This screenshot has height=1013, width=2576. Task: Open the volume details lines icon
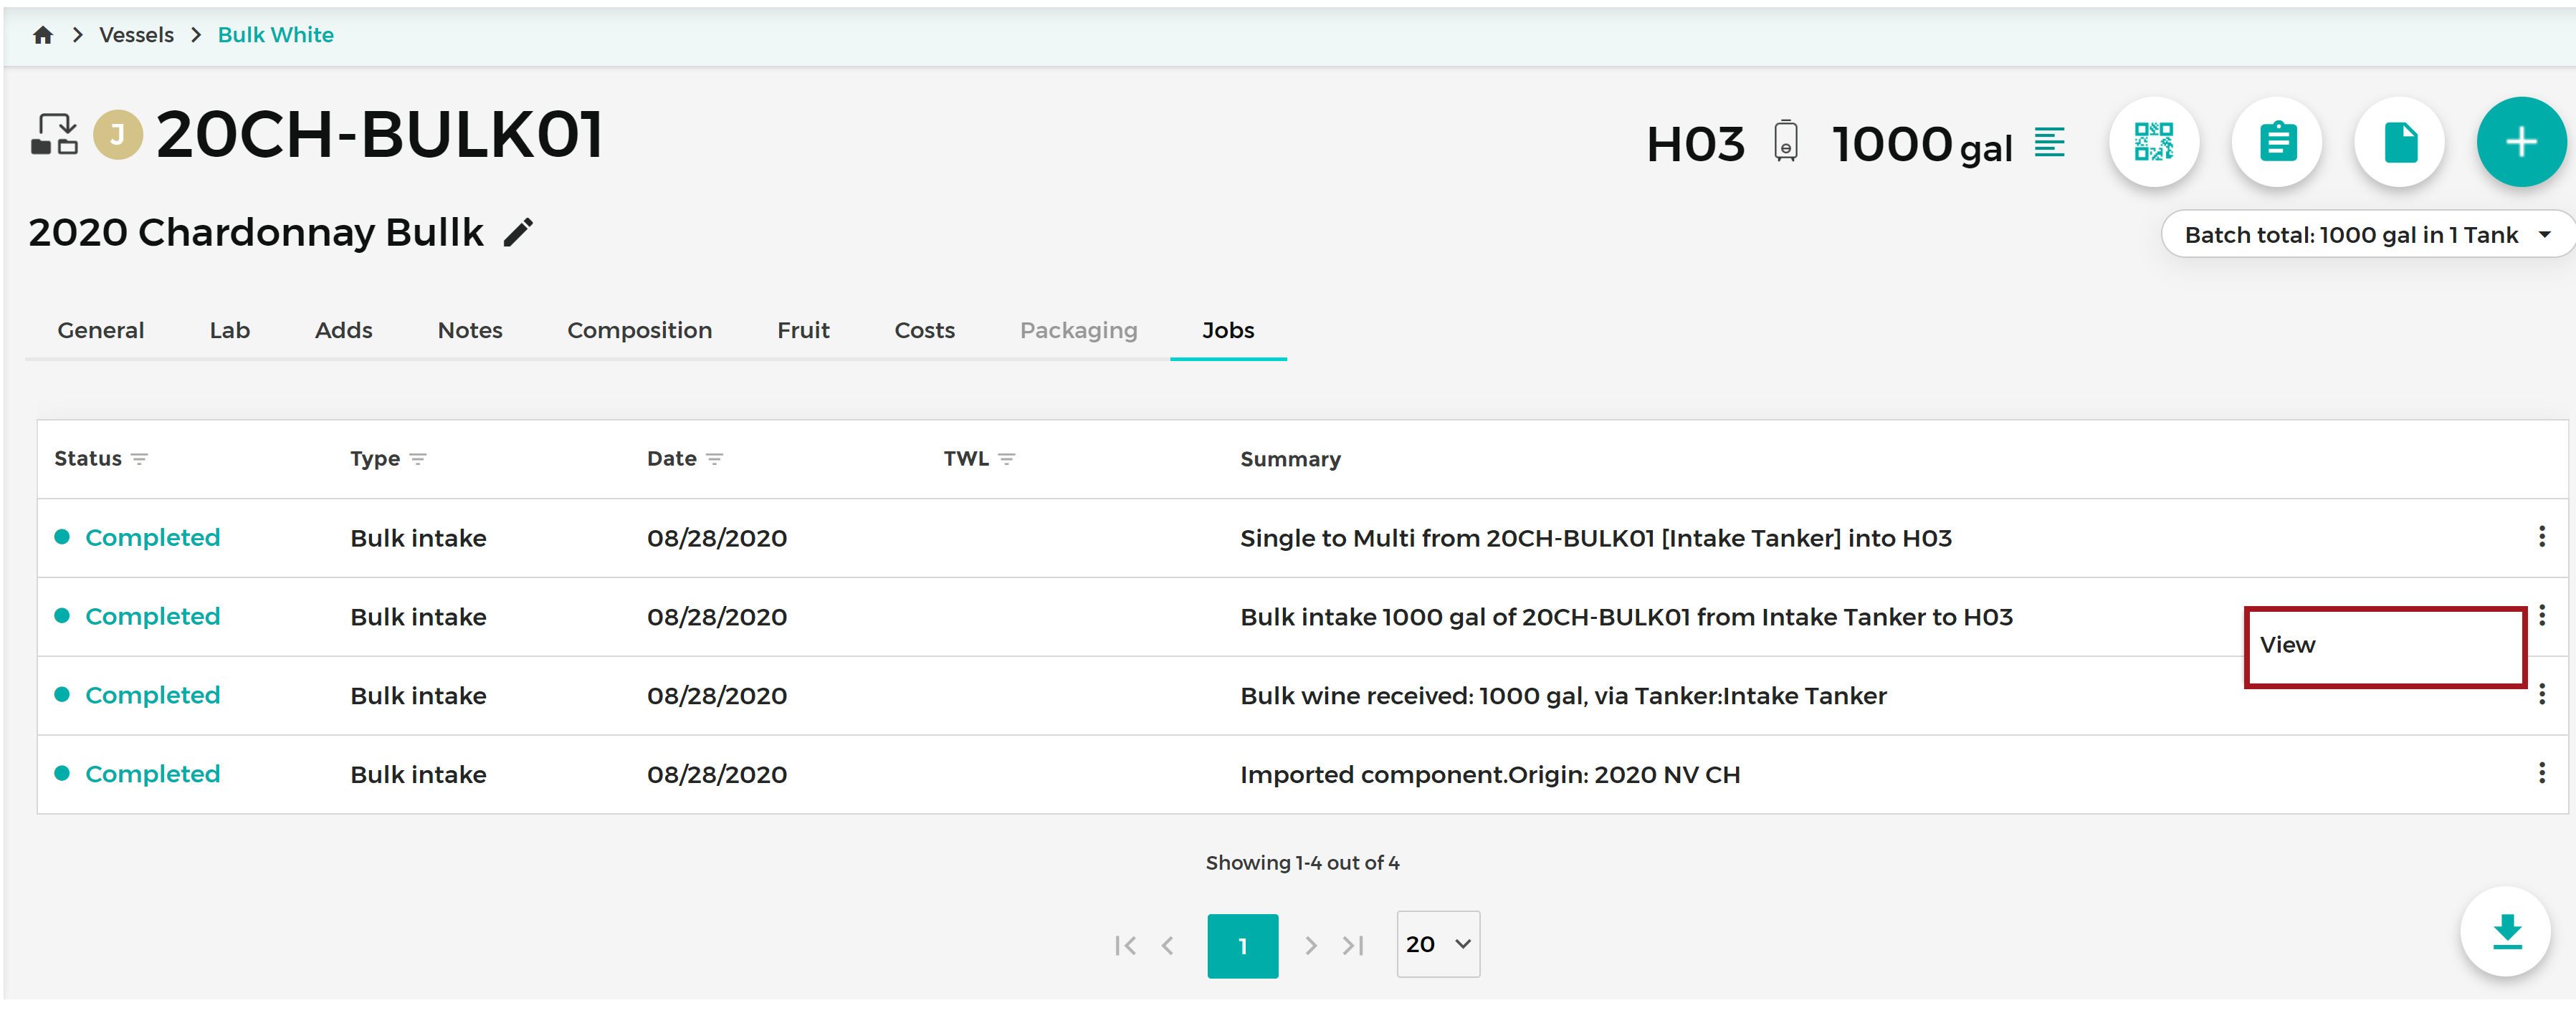click(2049, 142)
